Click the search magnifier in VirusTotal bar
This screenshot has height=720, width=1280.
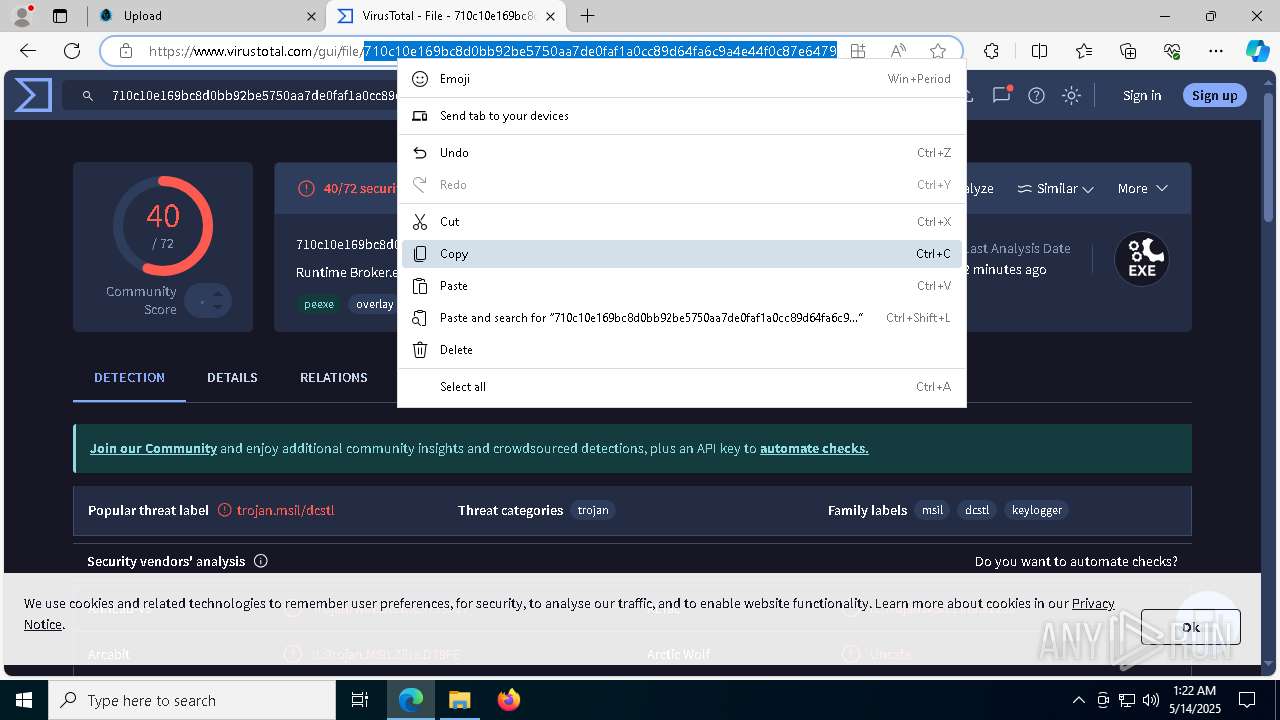point(88,96)
